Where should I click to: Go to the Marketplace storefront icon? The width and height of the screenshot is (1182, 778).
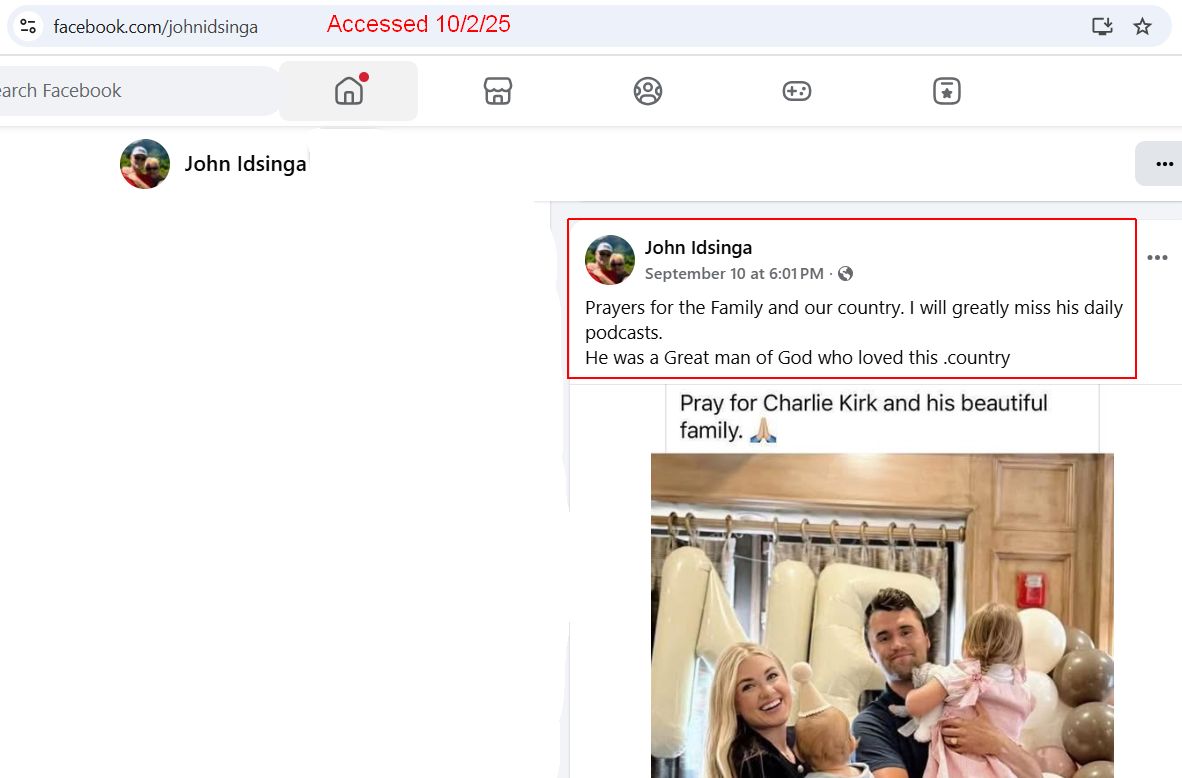[497, 91]
